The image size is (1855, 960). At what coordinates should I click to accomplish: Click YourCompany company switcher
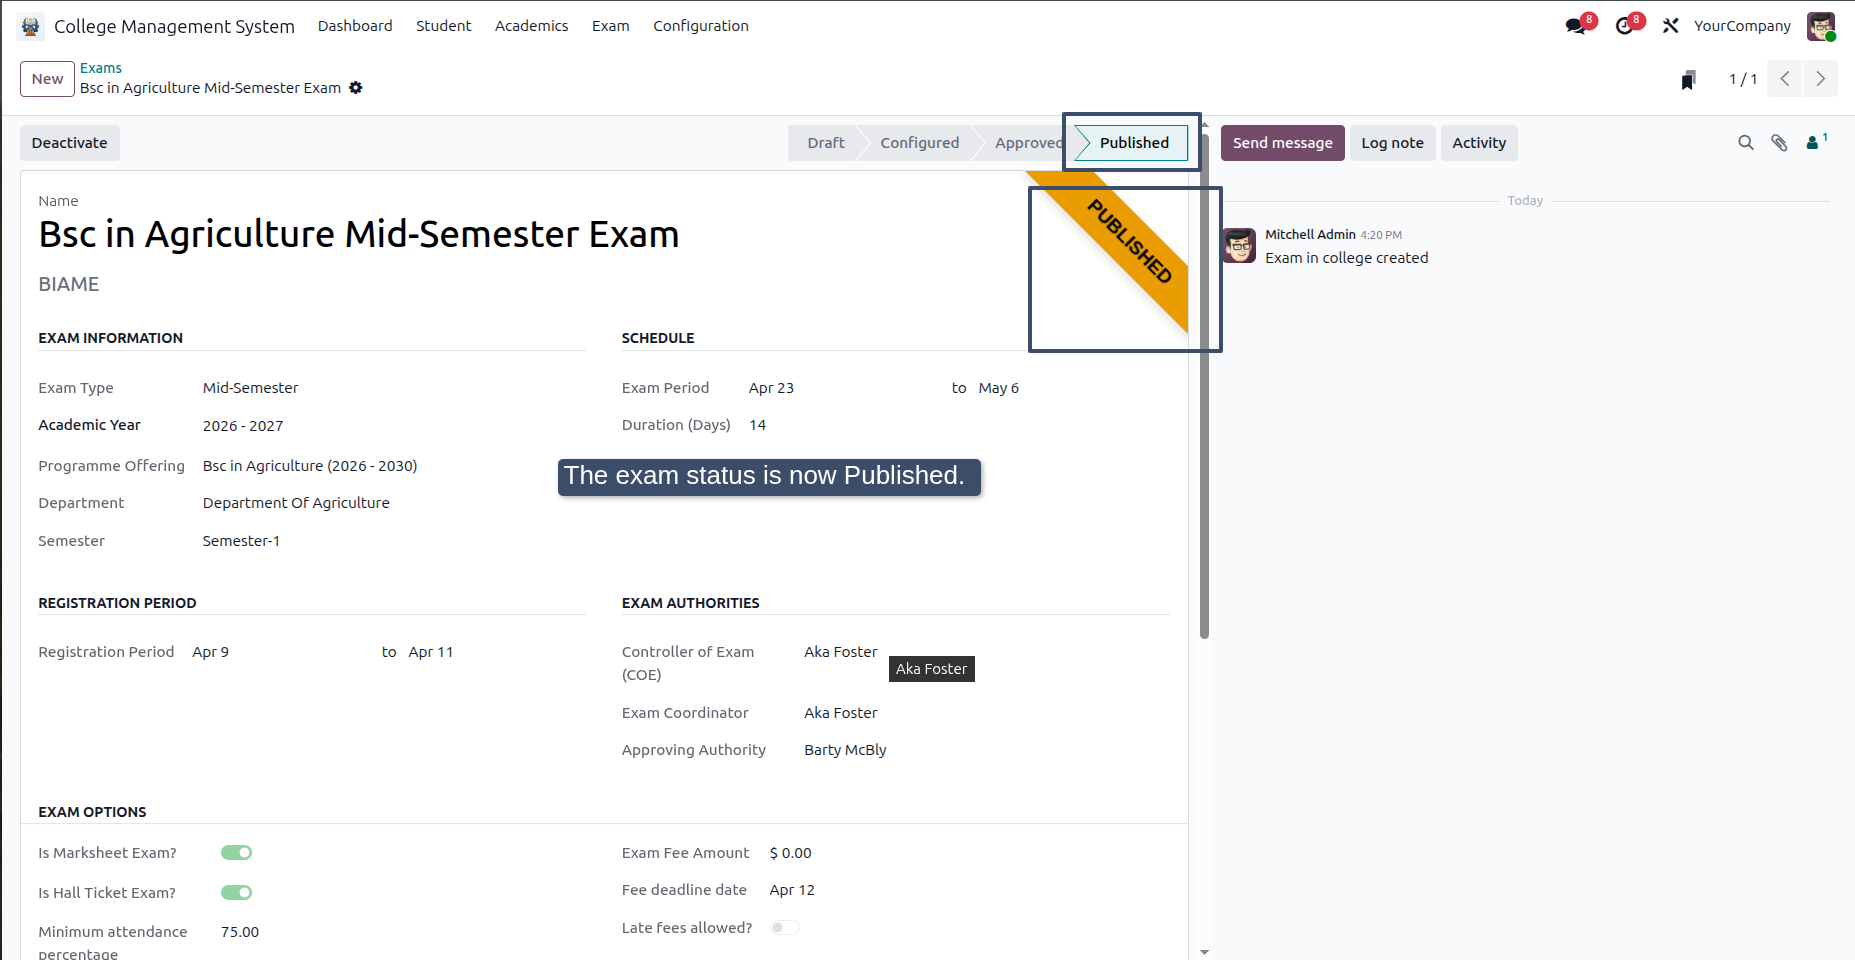pos(1742,26)
